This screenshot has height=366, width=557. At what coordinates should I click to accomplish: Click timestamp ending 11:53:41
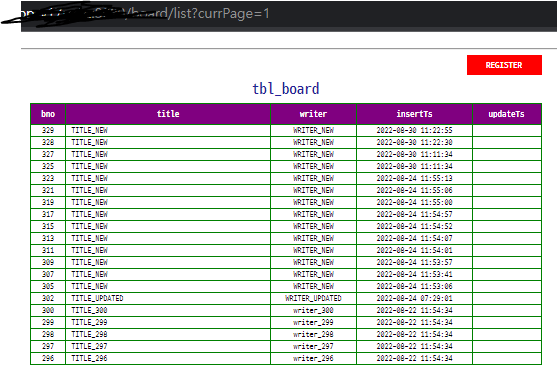pyautogui.click(x=415, y=275)
